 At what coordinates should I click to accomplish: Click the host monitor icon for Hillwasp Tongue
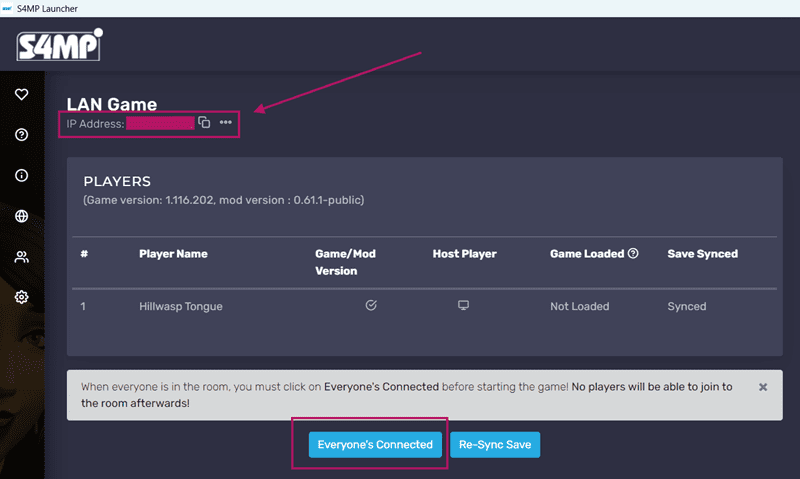(463, 305)
